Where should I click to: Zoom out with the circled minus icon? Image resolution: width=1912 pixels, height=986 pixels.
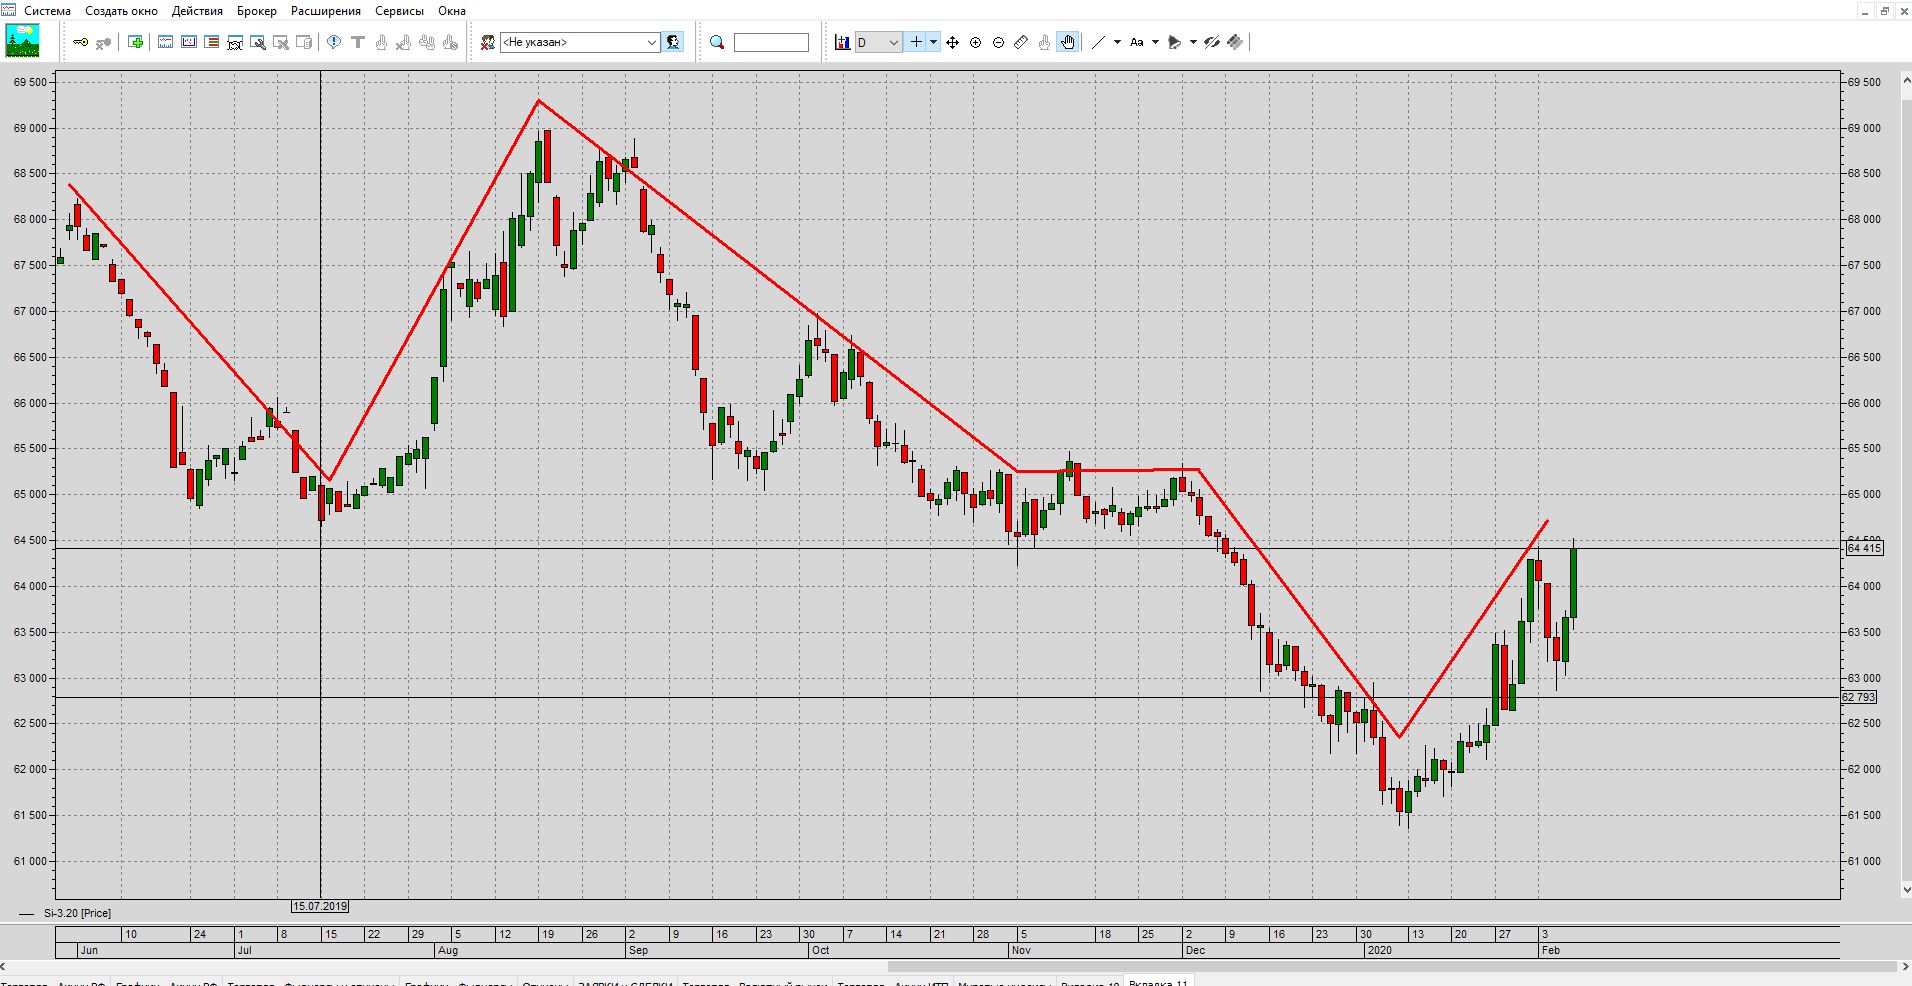point(998,42)
